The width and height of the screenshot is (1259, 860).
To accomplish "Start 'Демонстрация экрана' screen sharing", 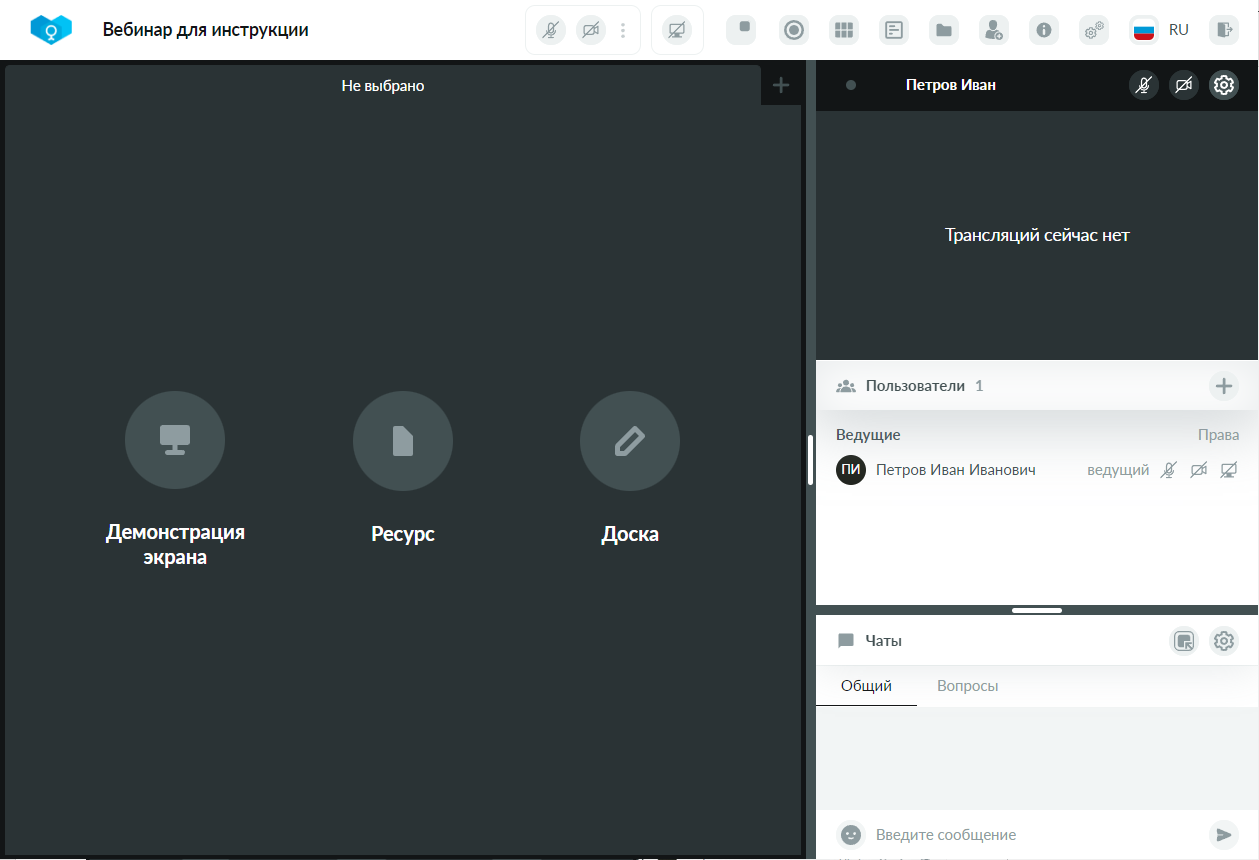I will (x=175, y=480).
